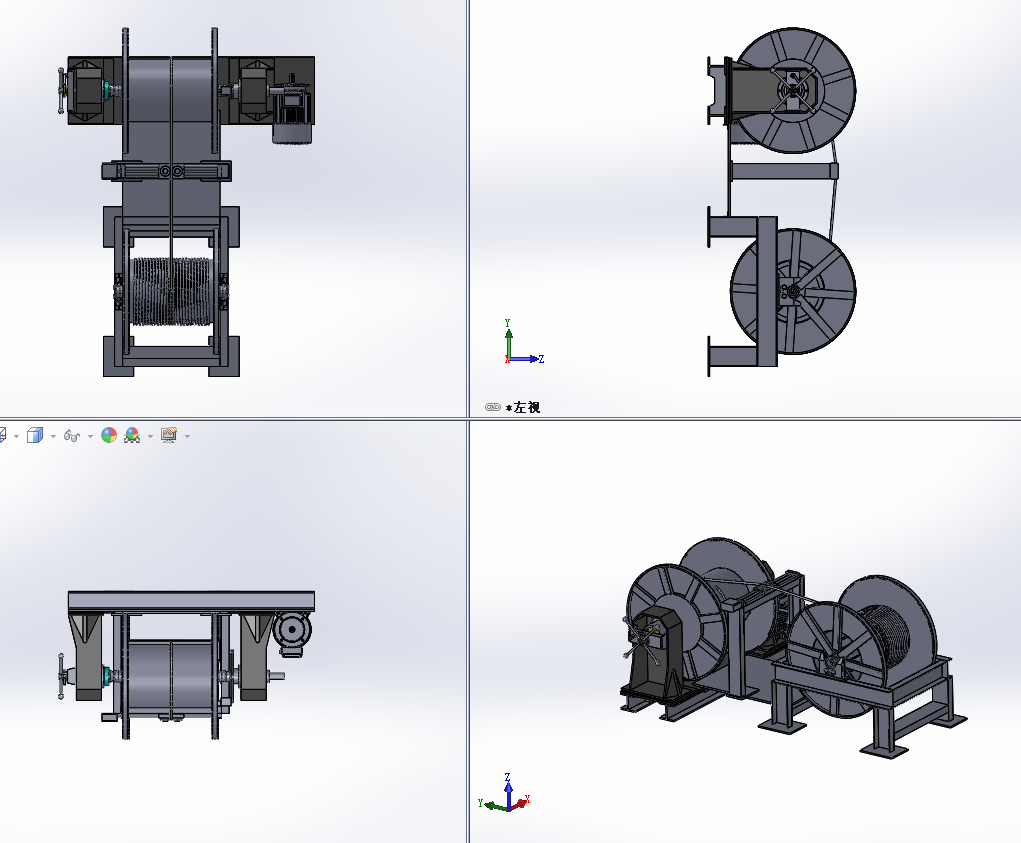1021x843 pixels.
Task: Click the coordinate triad in the left-view pane
Action: 524,342
